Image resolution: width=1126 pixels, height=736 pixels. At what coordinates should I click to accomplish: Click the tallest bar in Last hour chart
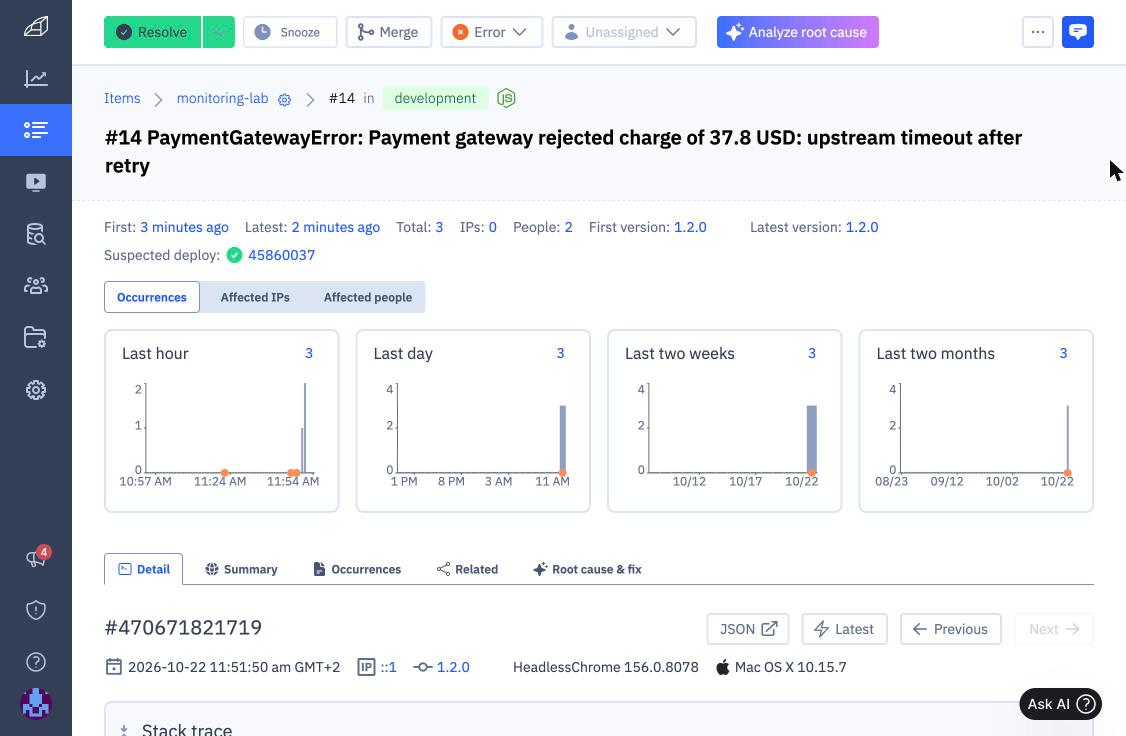tap(304, 428)
